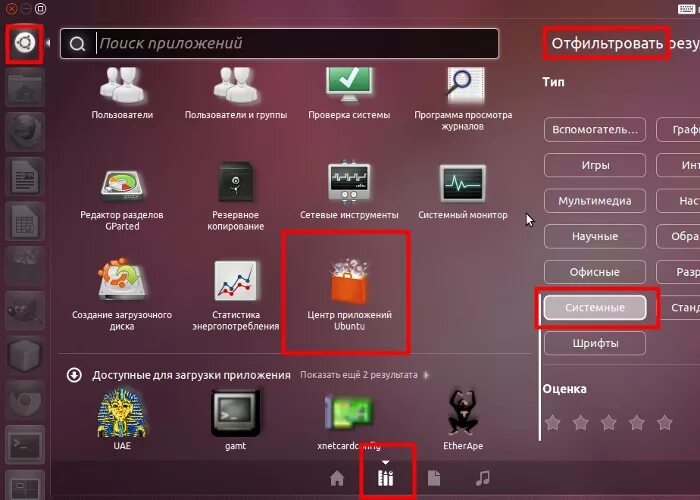Select the EtherApe application
Screen dimensions: 700x500
(x=463, y=420)
